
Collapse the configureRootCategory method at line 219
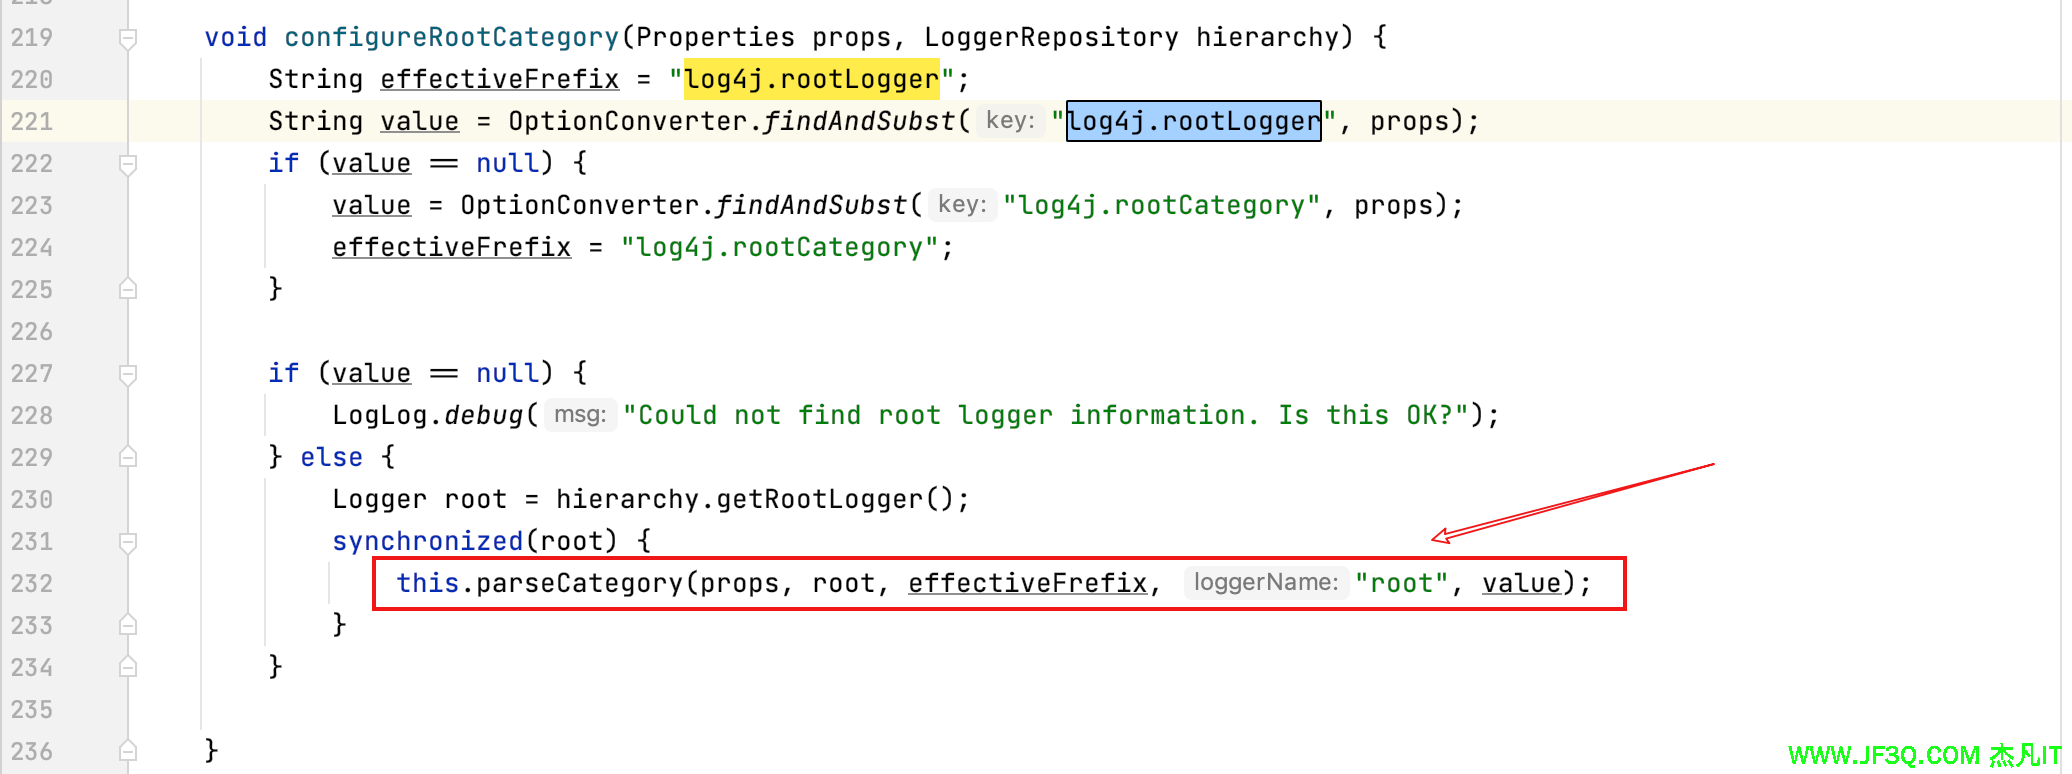(x=128, y=38)
